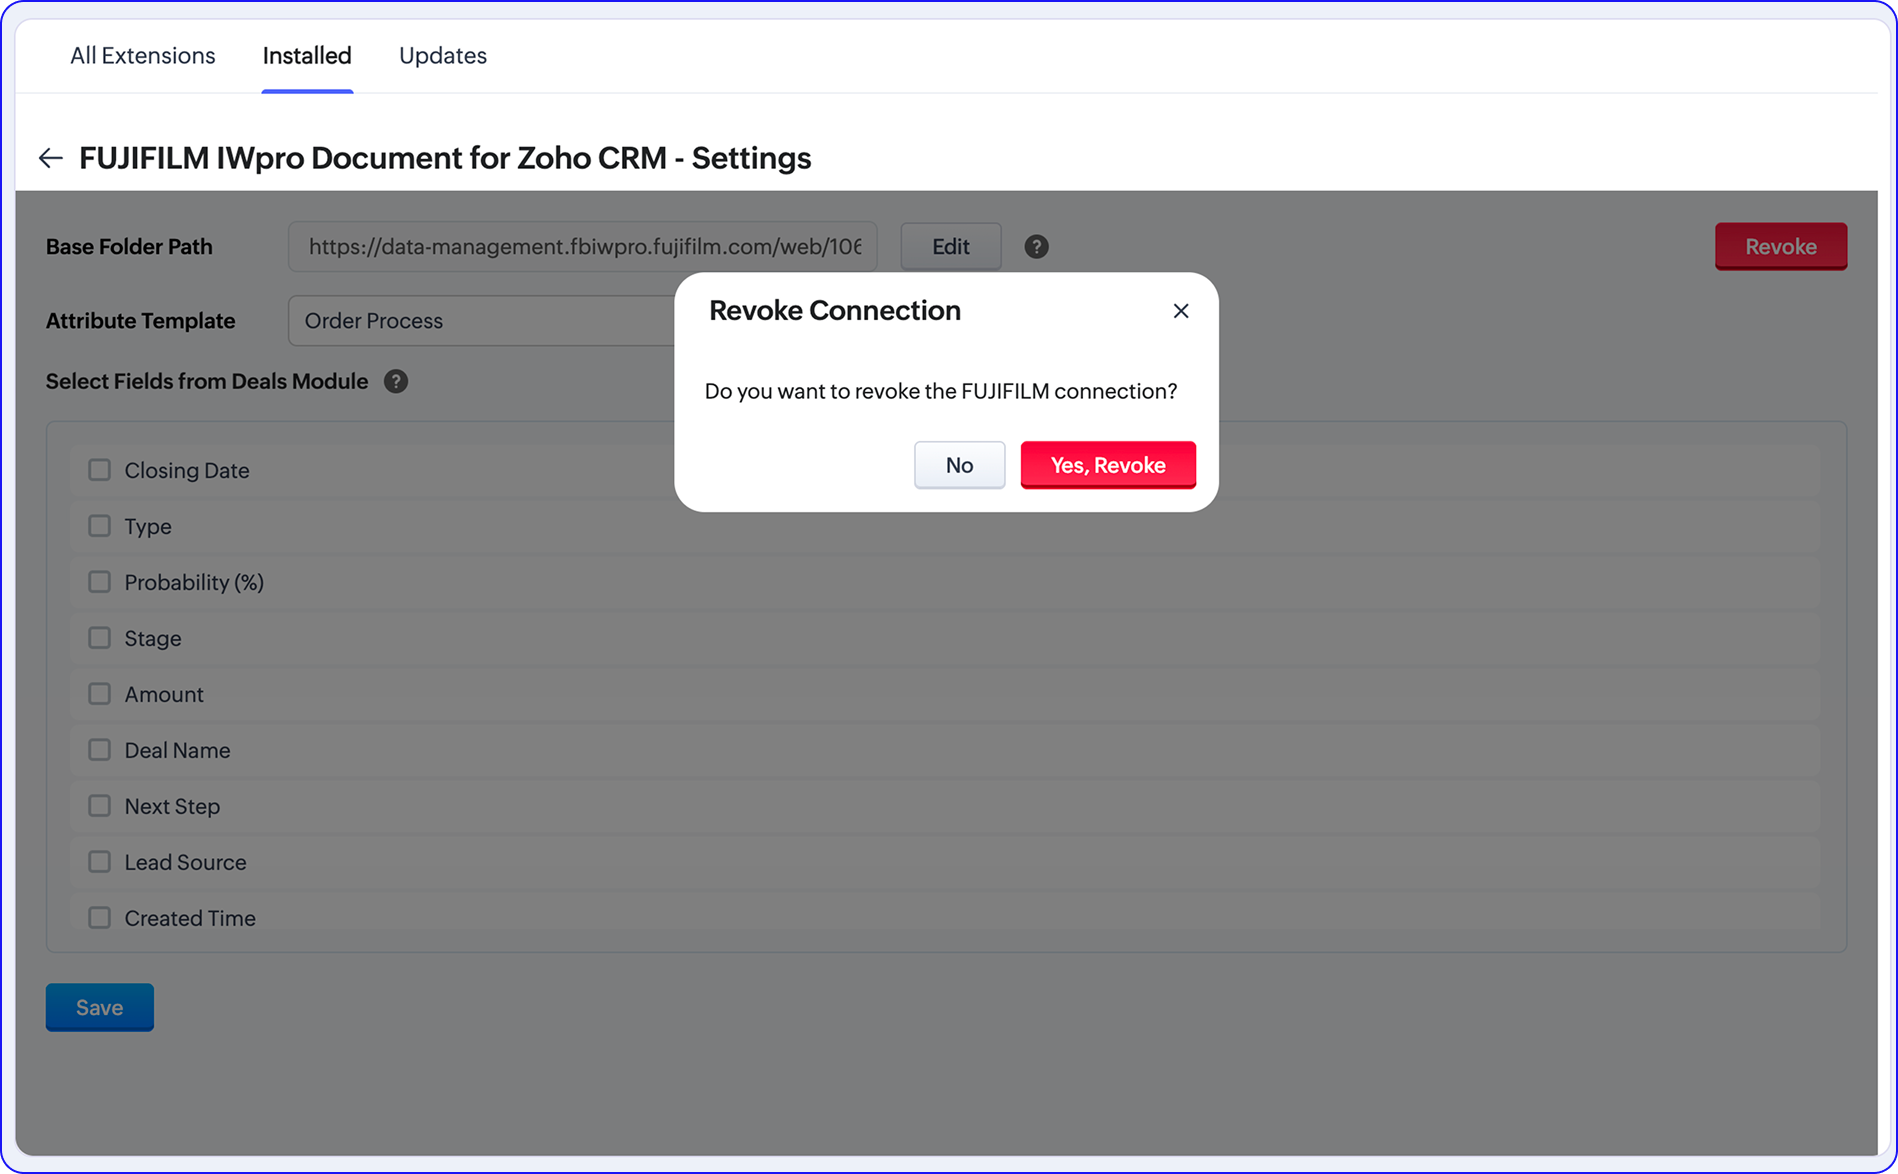The width and height of the screenshot is (1898, 1174).
Task: Click the back arrow beside settings title
Action: pos(50,158)
